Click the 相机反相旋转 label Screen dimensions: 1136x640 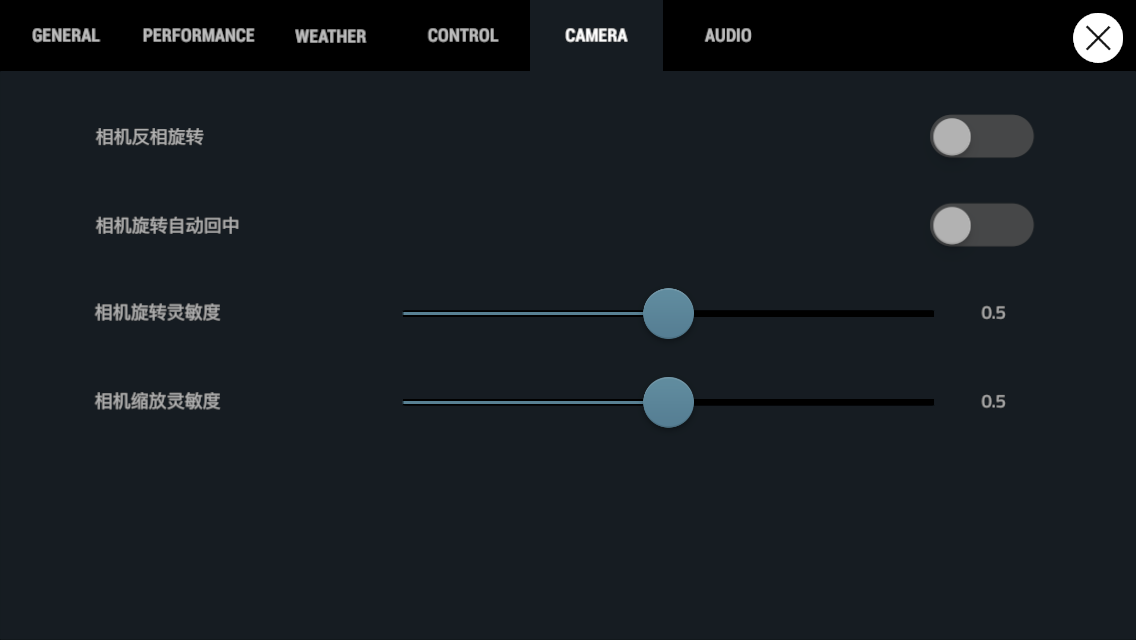pos(149,137)
